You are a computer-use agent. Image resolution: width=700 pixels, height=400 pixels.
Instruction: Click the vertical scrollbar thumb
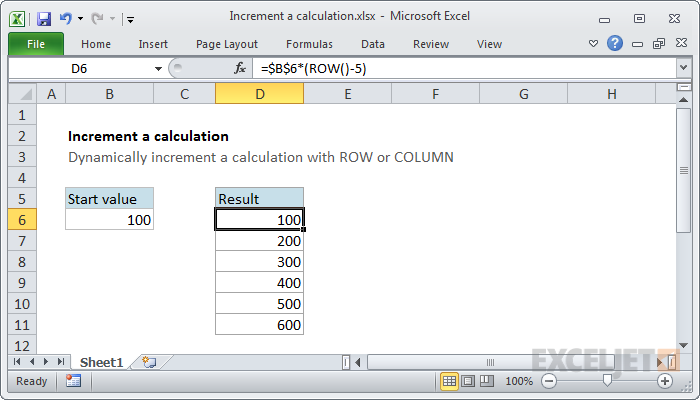683,170
